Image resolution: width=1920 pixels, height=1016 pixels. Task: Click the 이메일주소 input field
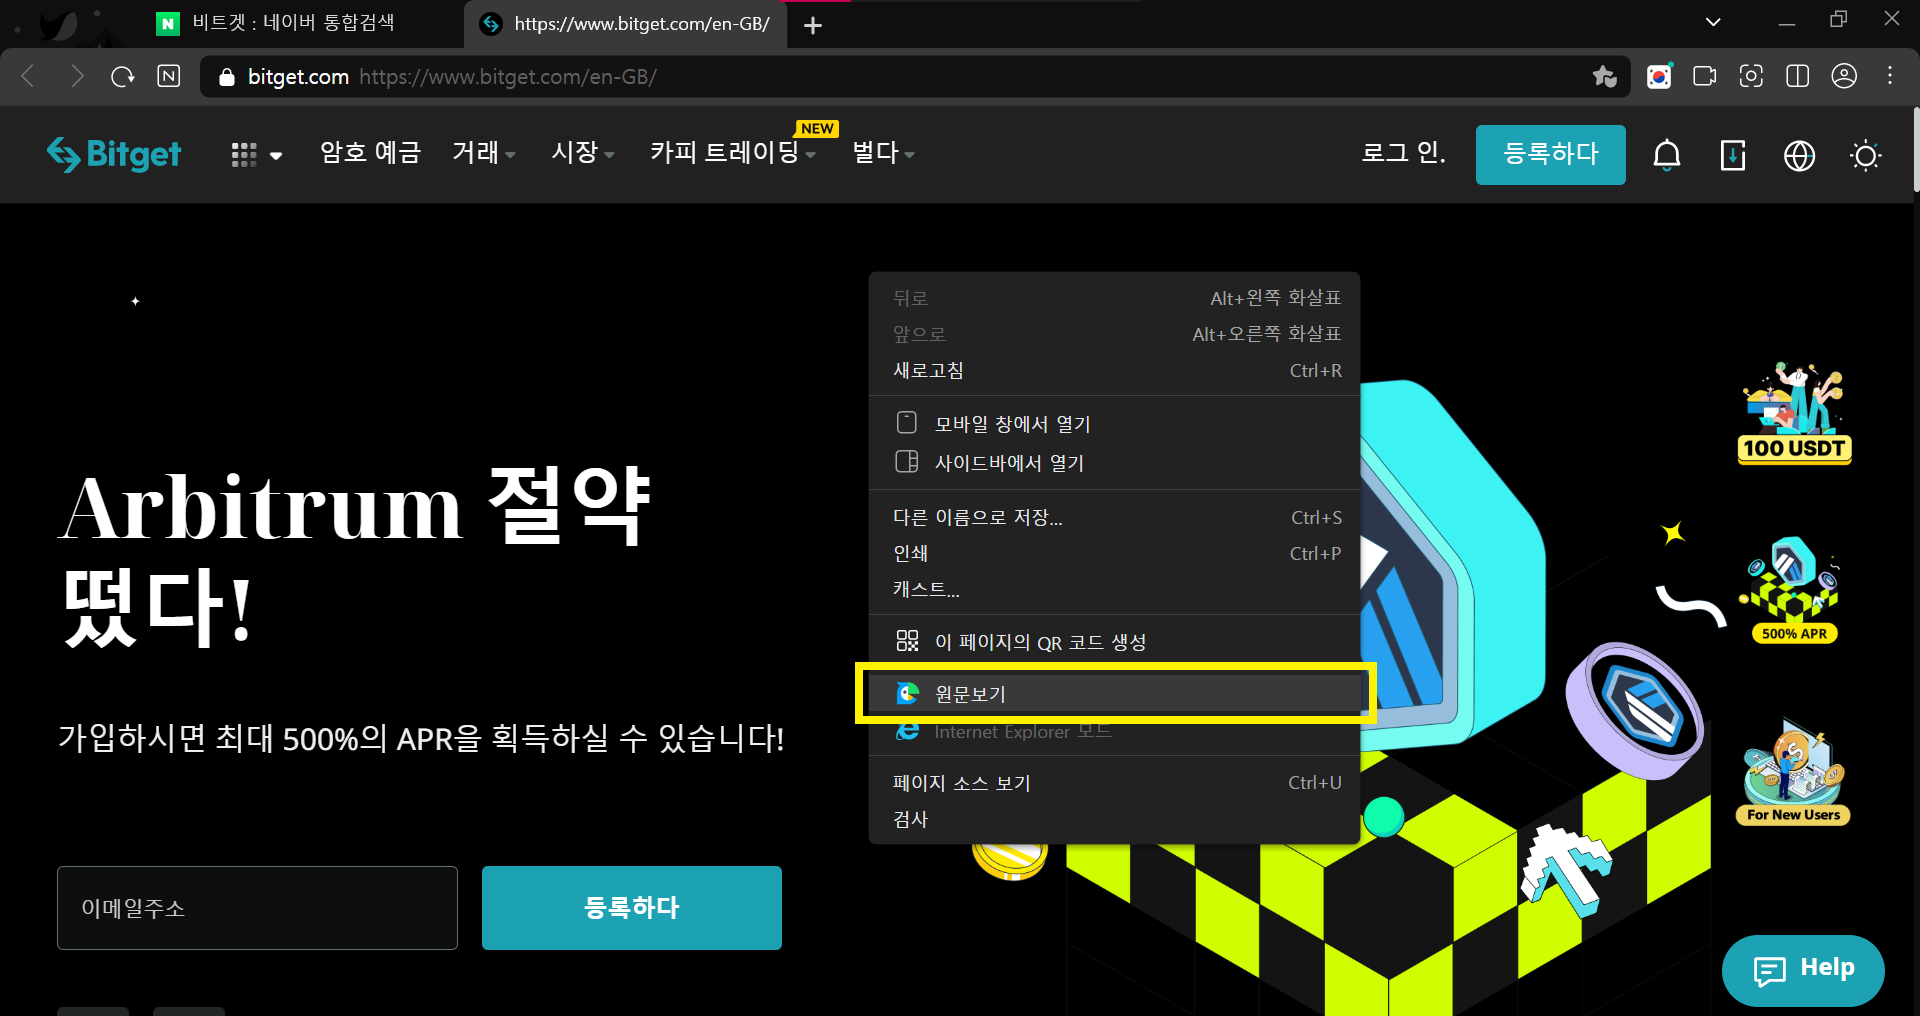click(x=257, y=908)
